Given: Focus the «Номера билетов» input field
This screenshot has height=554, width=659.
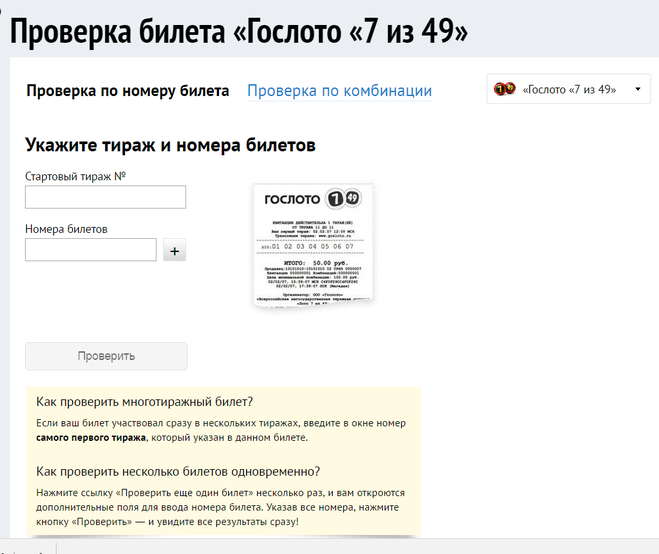Looking at the screenshot, I should [x=91, y=250].
